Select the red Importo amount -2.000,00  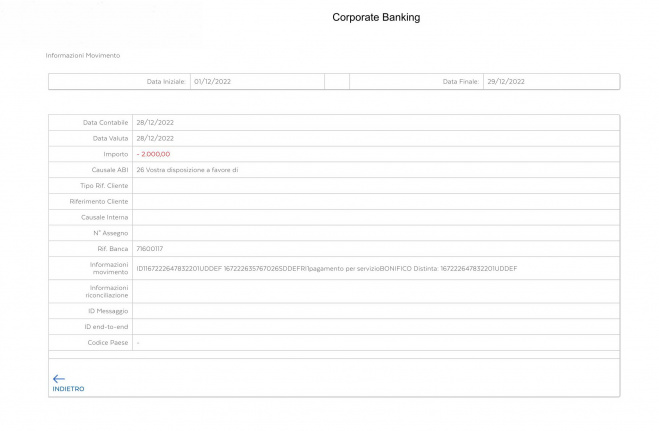pos(153,154)
